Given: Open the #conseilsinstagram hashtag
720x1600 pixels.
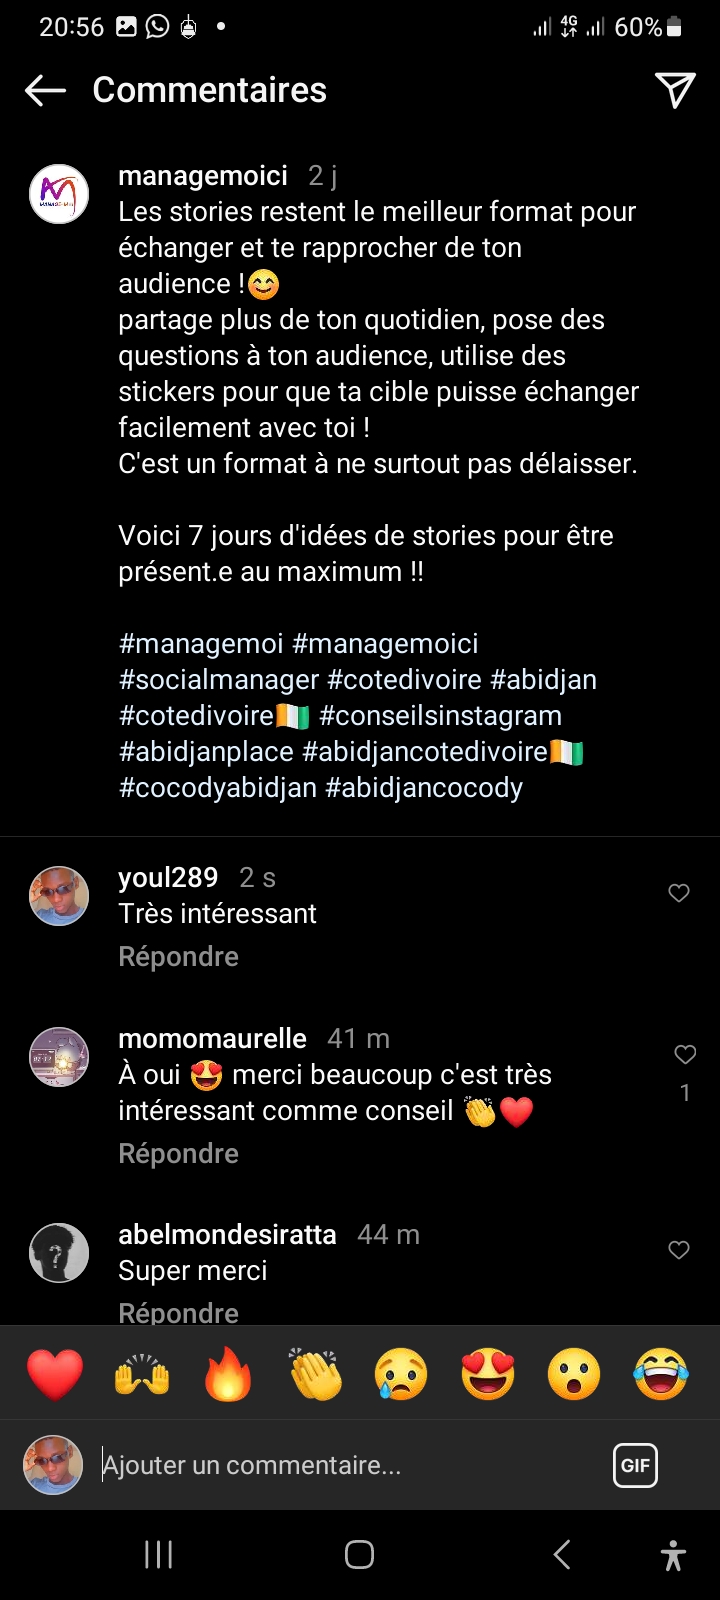Looking at the screenshot, I should click(x=440, y=716).
